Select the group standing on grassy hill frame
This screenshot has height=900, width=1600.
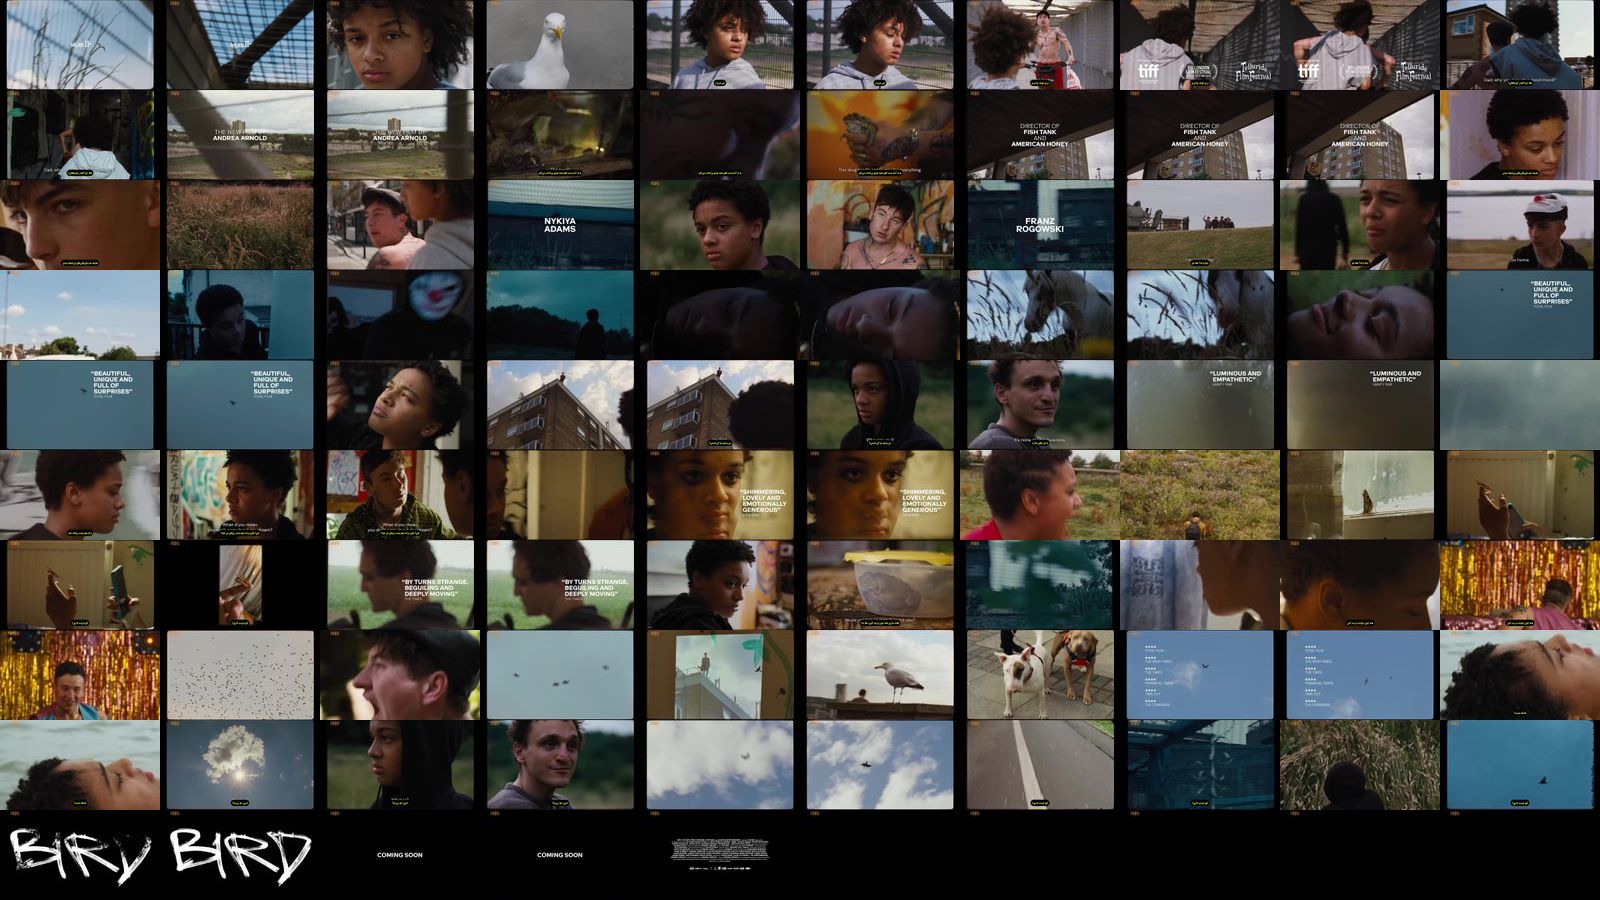(x=1200, y=225)
